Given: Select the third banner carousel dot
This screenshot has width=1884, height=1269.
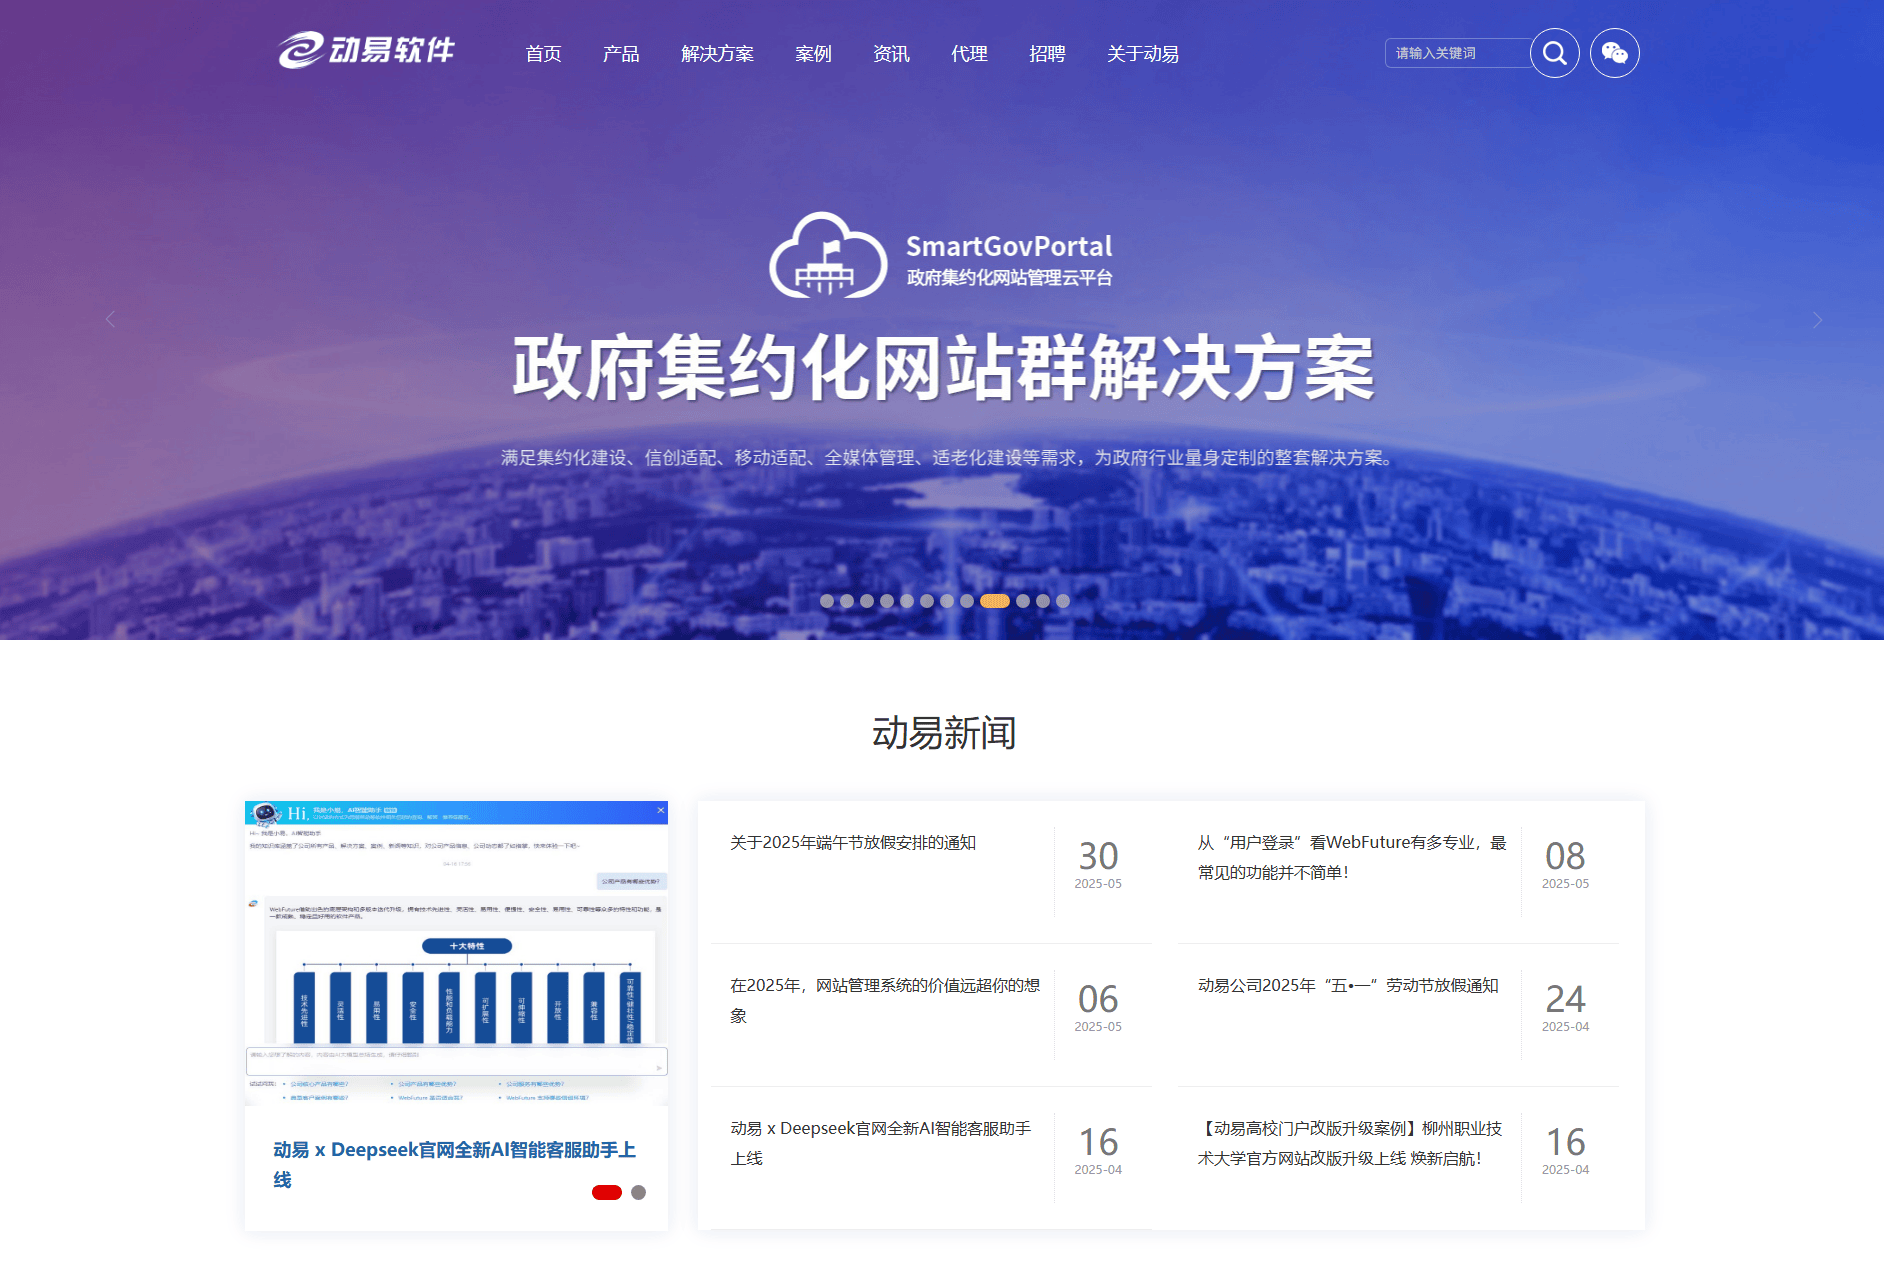Looking at the screenshot, I should click(x=867, y=601).
